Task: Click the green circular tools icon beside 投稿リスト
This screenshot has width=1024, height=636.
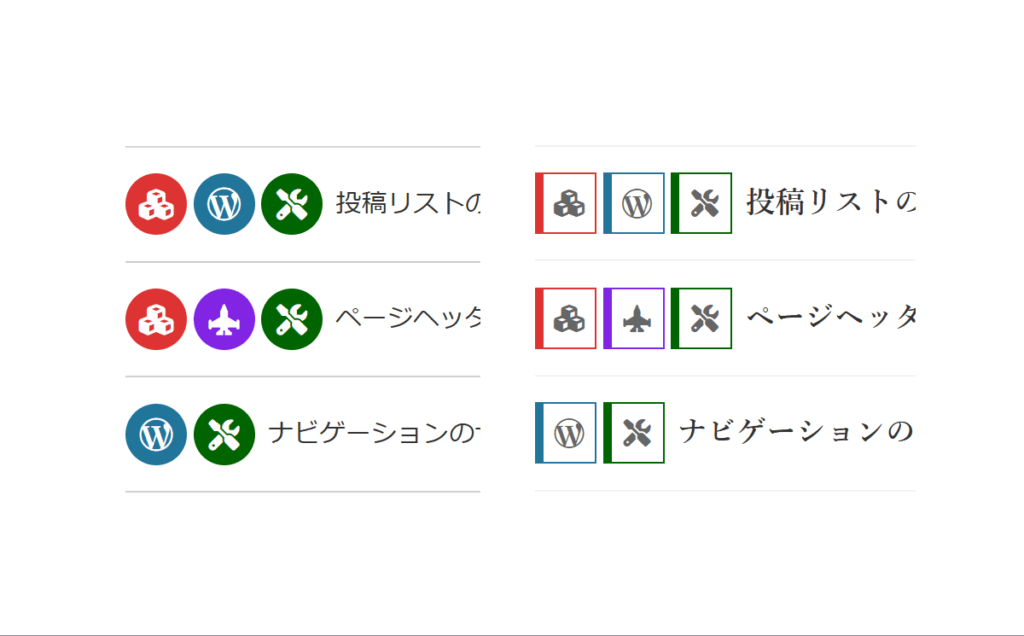Action: pos(291,204)
